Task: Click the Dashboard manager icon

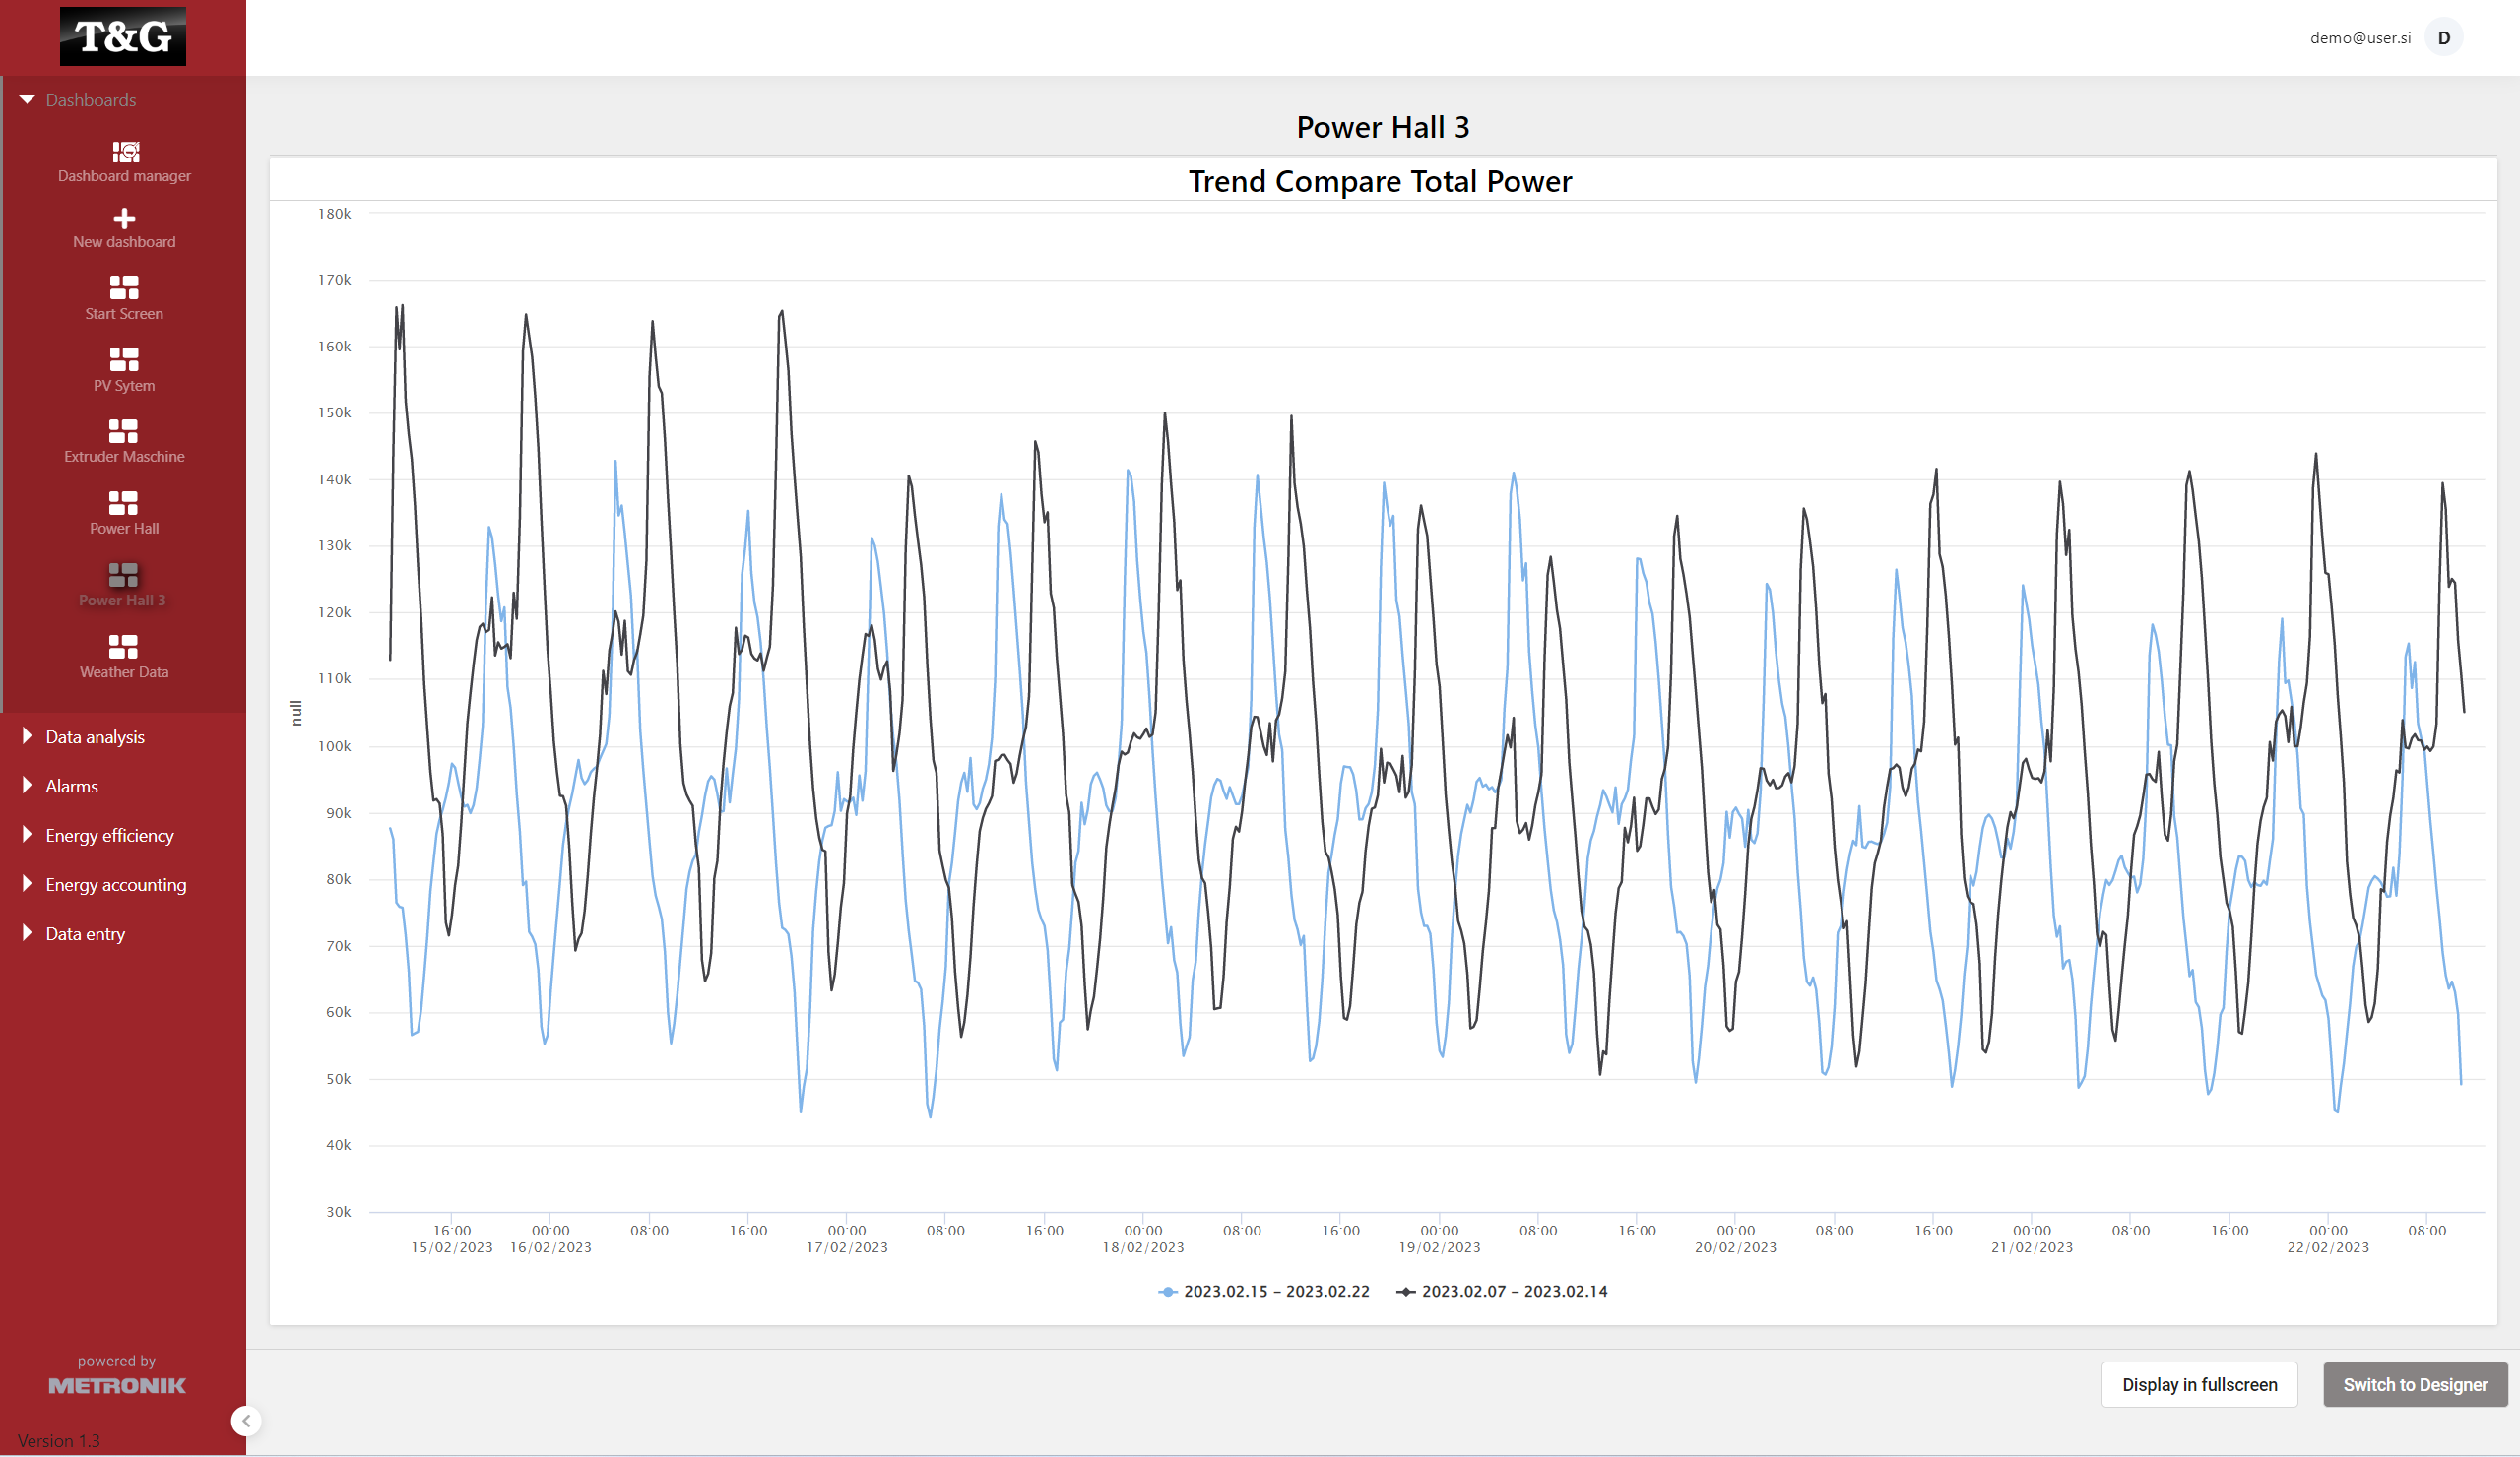Action: click(121, 151)
